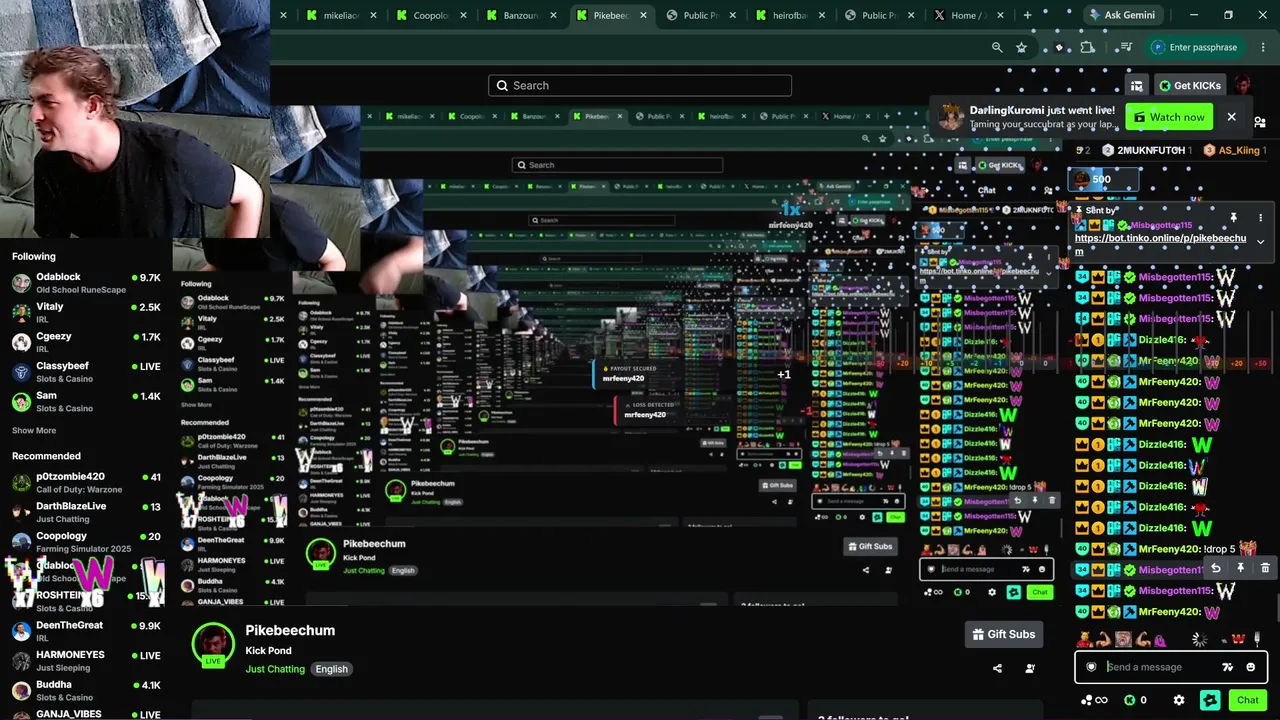Image resolution: width=1280 pixels, height=720 pixels.
Task: Share the stream via the main share icon
Action: click(x=997, y=668)
